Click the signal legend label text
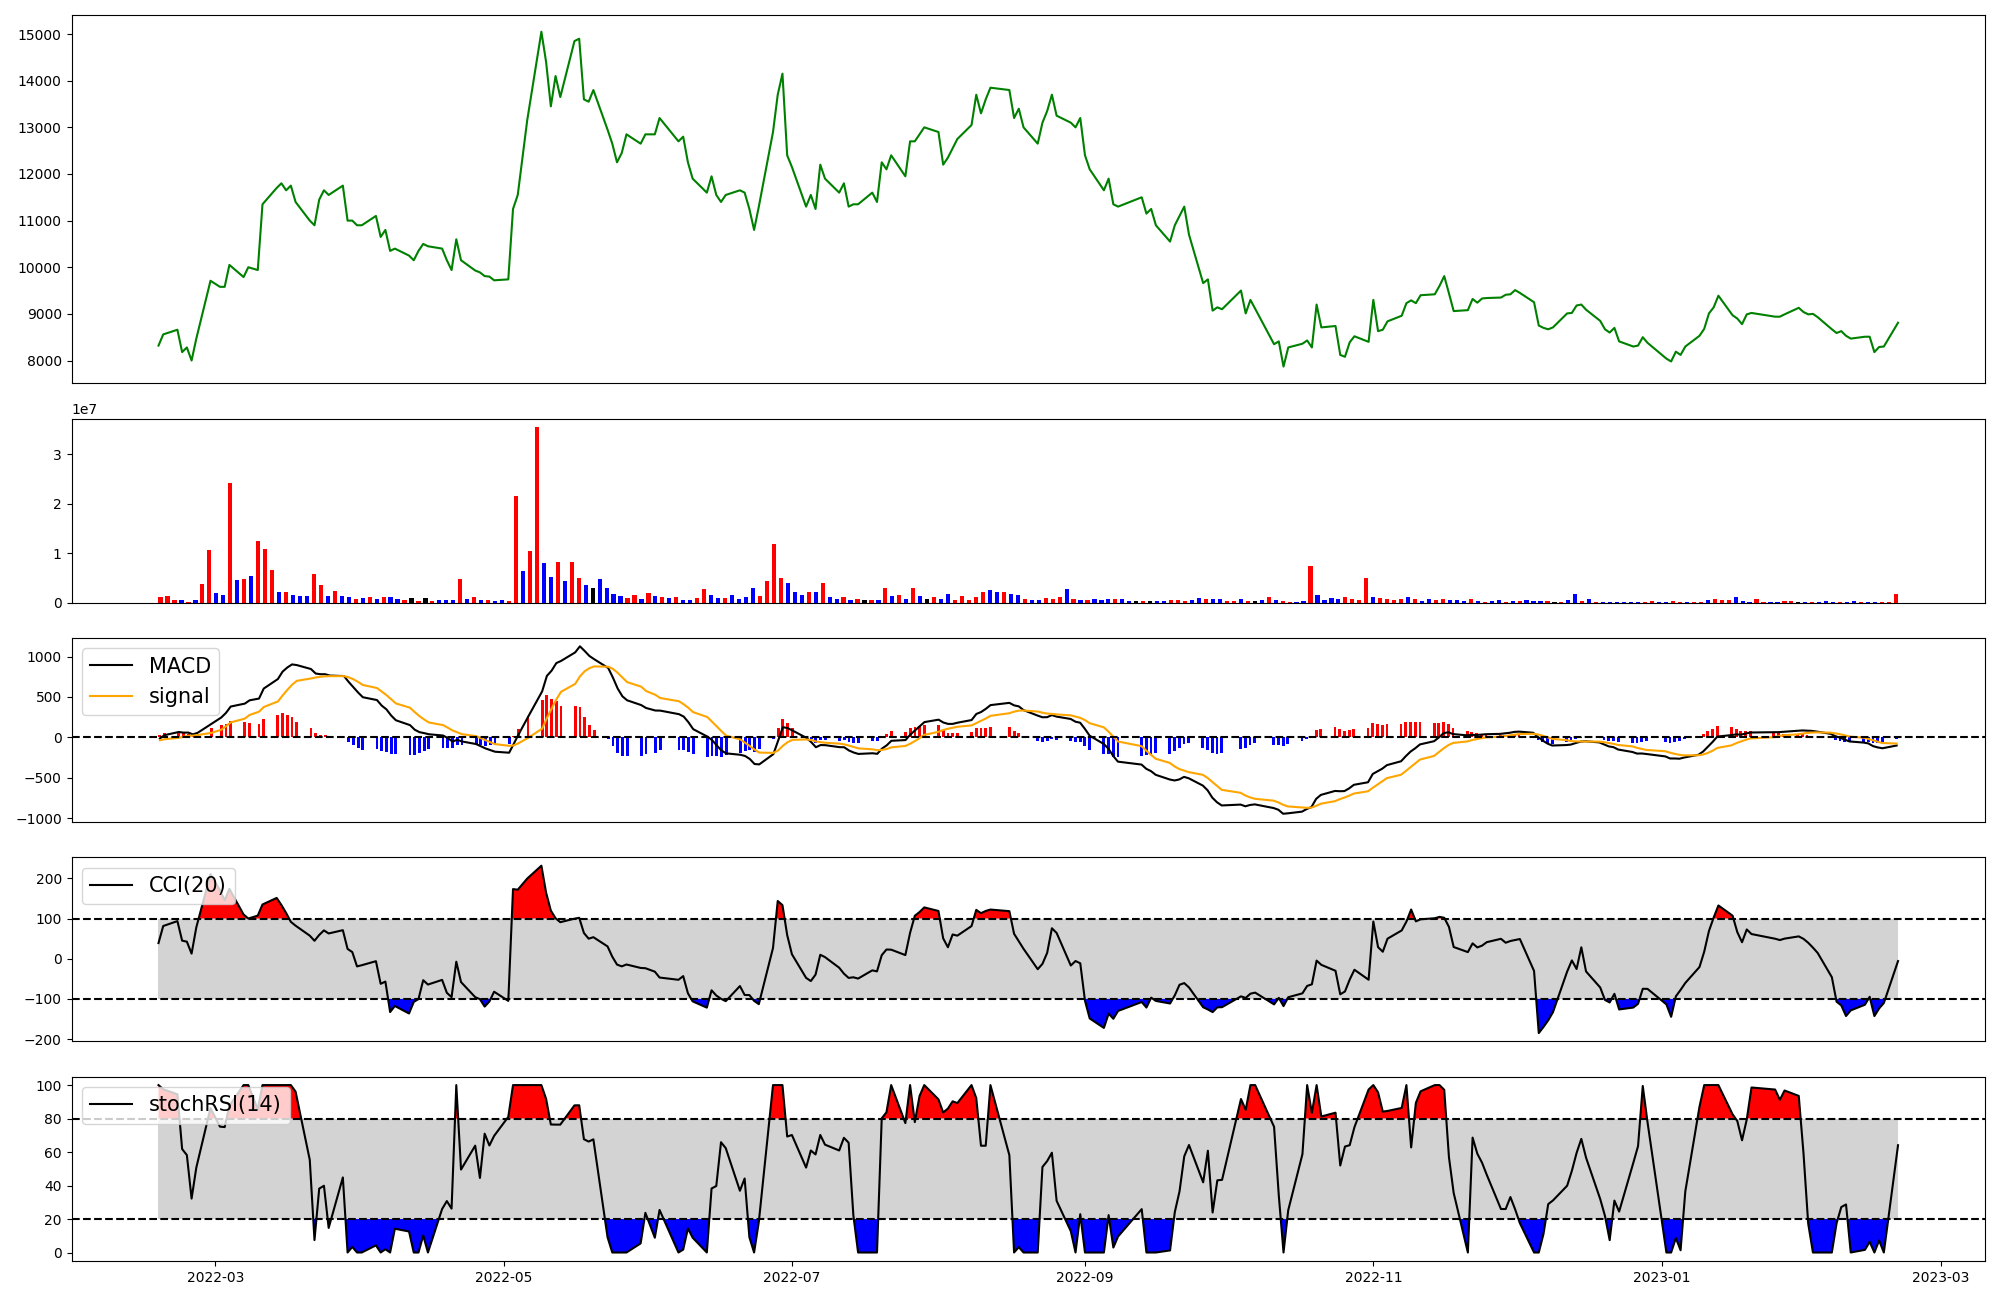 pos(179,696)
